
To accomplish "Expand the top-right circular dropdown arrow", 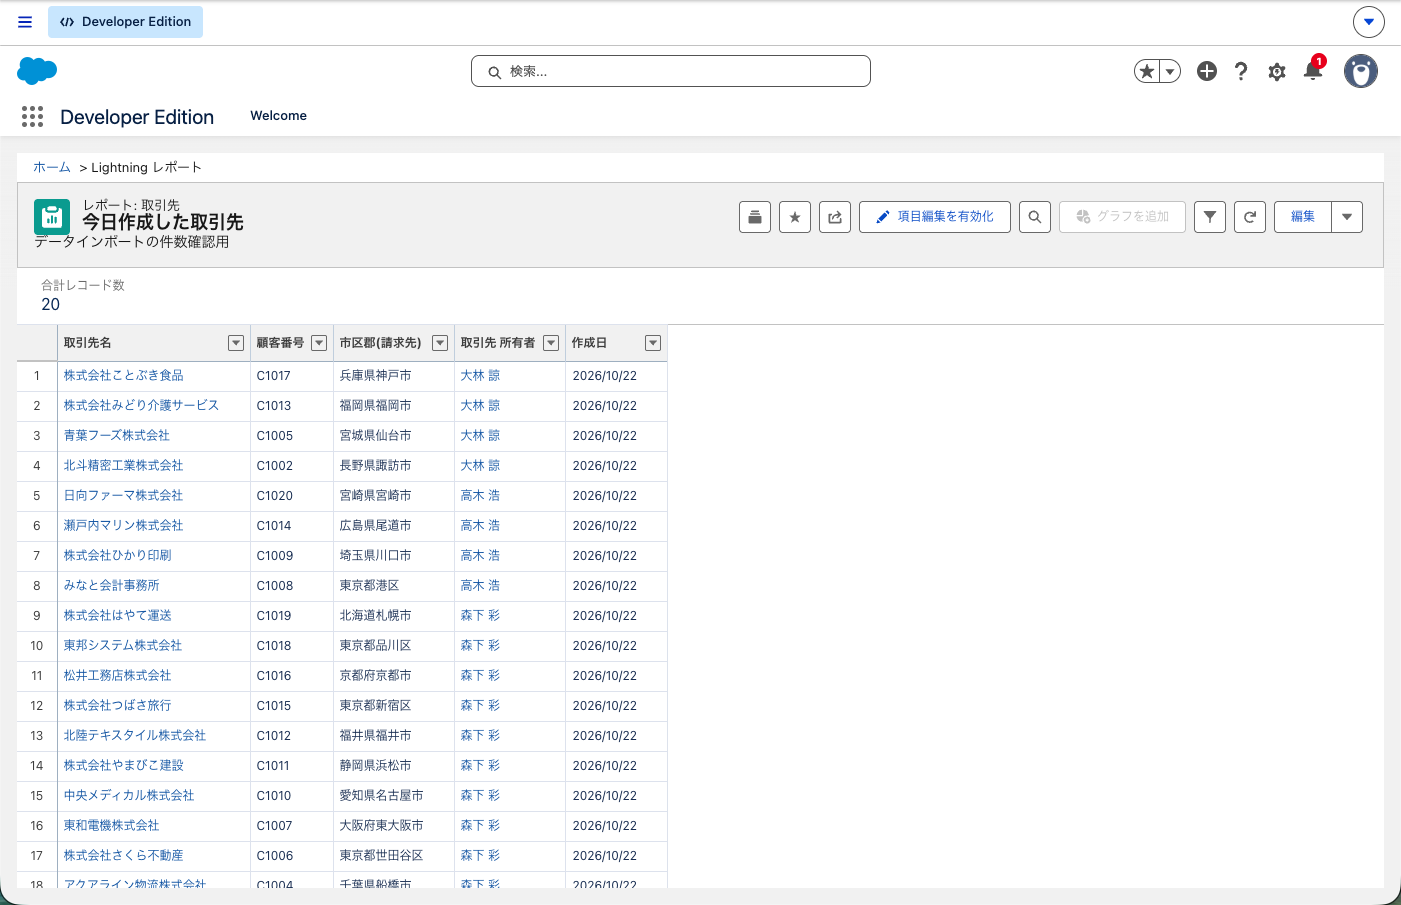I will [1369, 22].
